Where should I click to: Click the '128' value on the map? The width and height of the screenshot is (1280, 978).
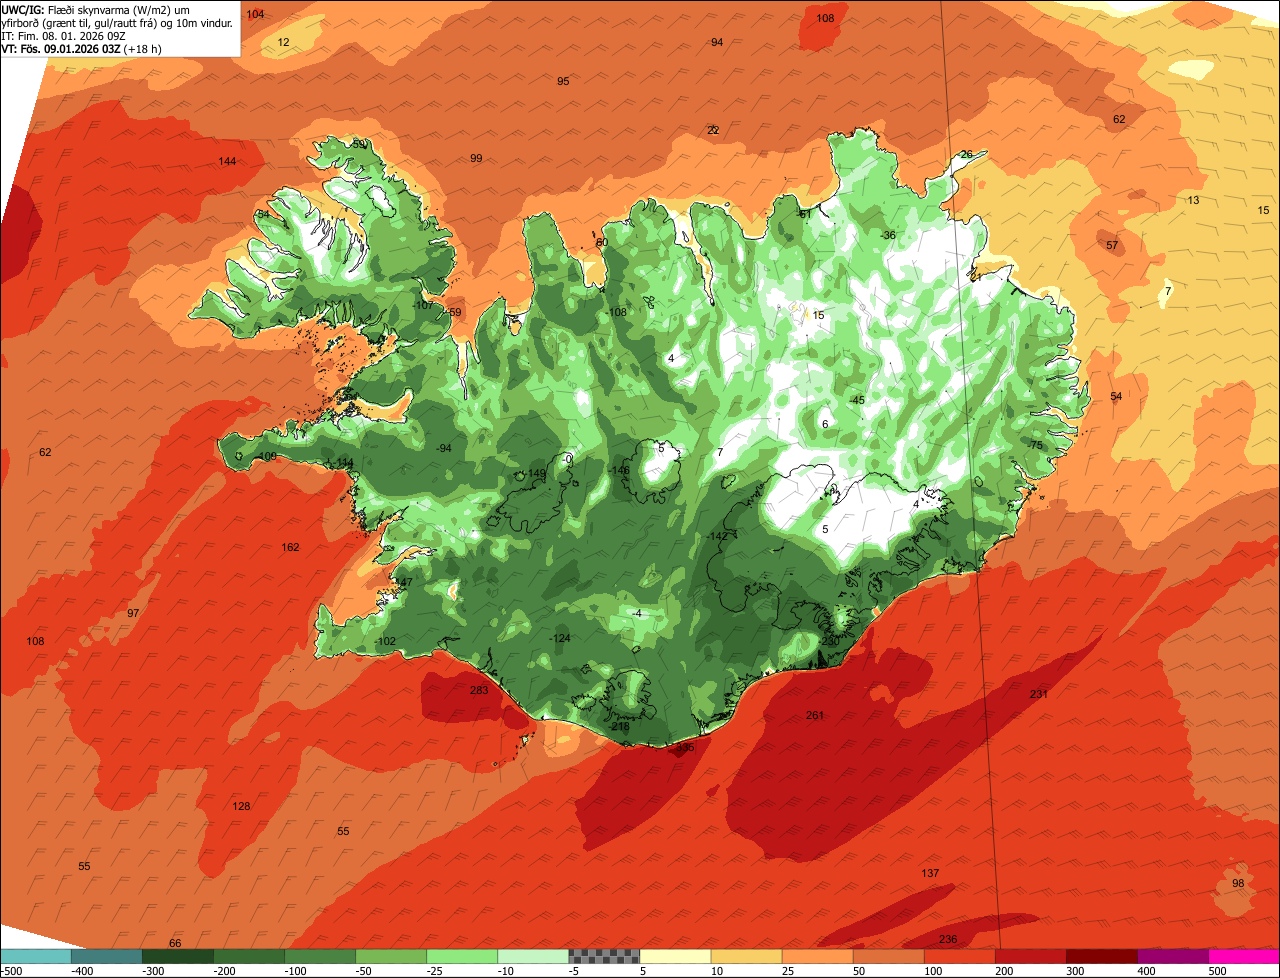(x=241, y=806)
